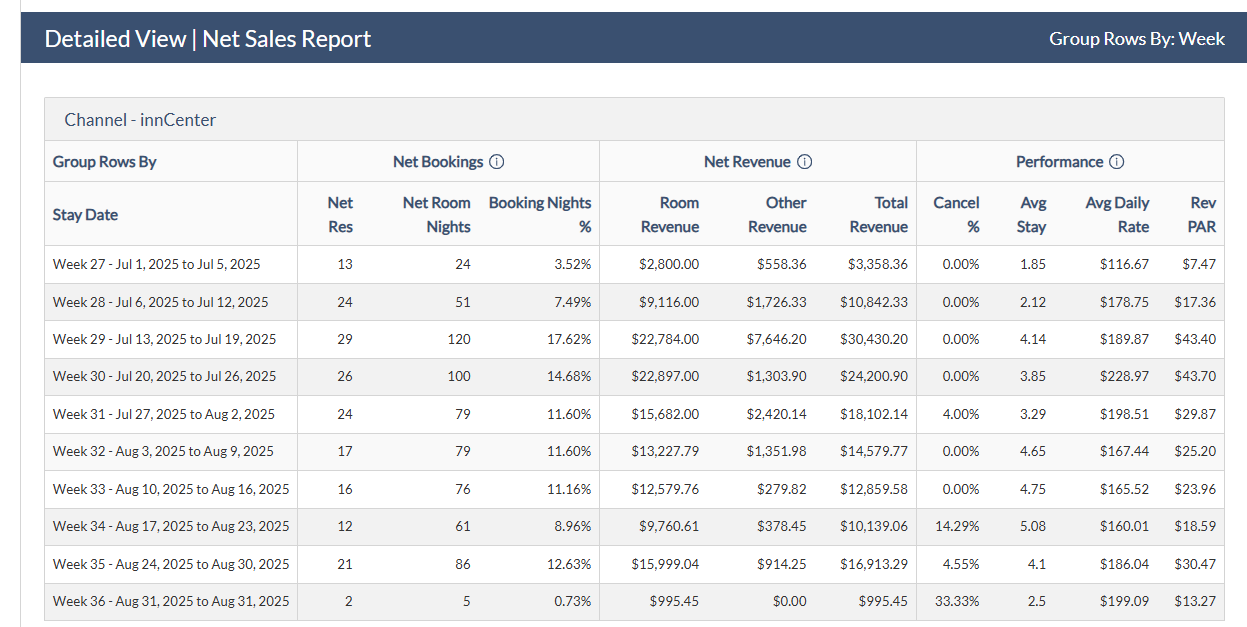Click Week 34 room revenue $9,760.61
Viewport: 1247px width, 627px height.
[x=669, y=527]
